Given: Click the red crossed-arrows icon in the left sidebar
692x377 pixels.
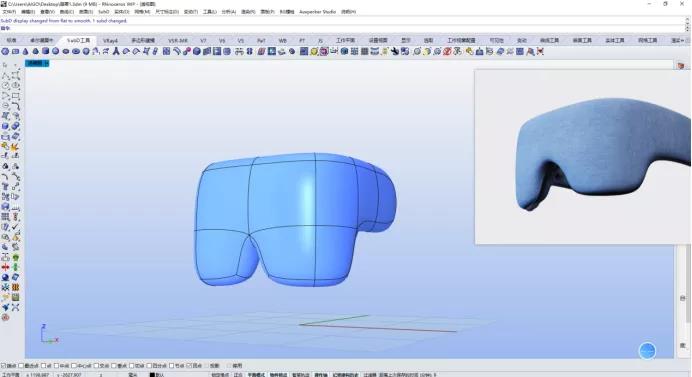Looking at the screenshot, I should 5,267.
